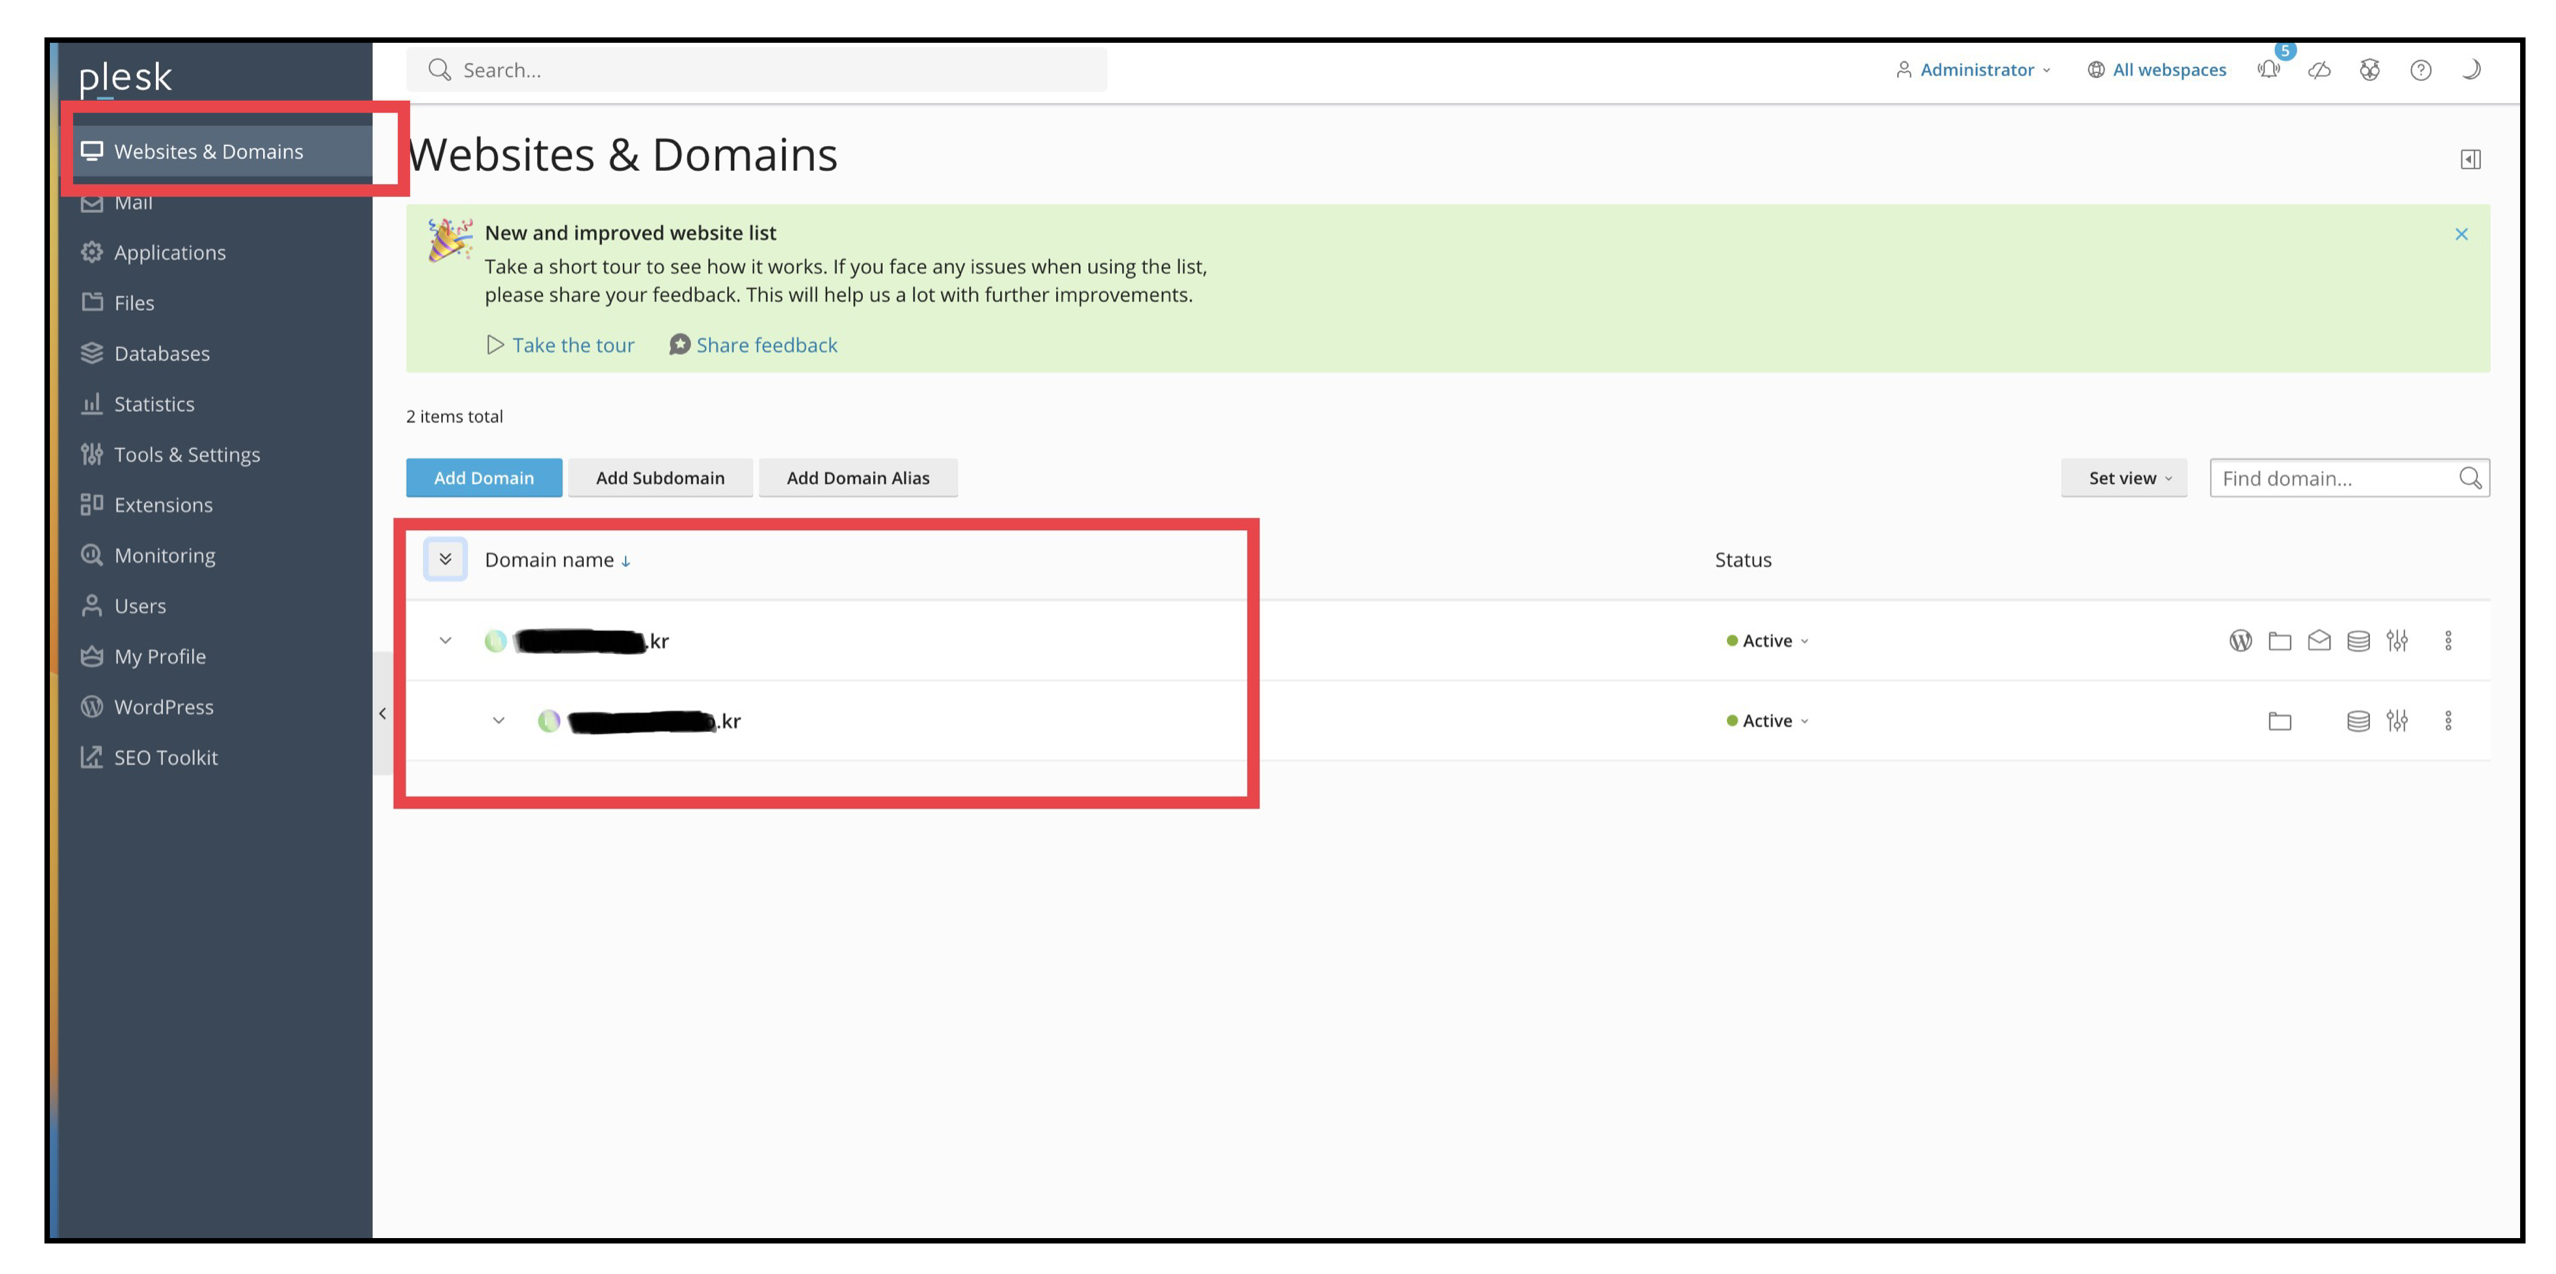Open hosting settings sliders icon for first domain

point(2395,640)
